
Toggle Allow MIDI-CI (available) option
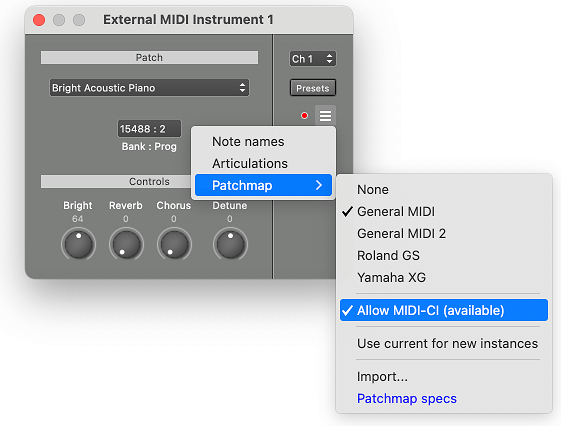tap(444, 310)
